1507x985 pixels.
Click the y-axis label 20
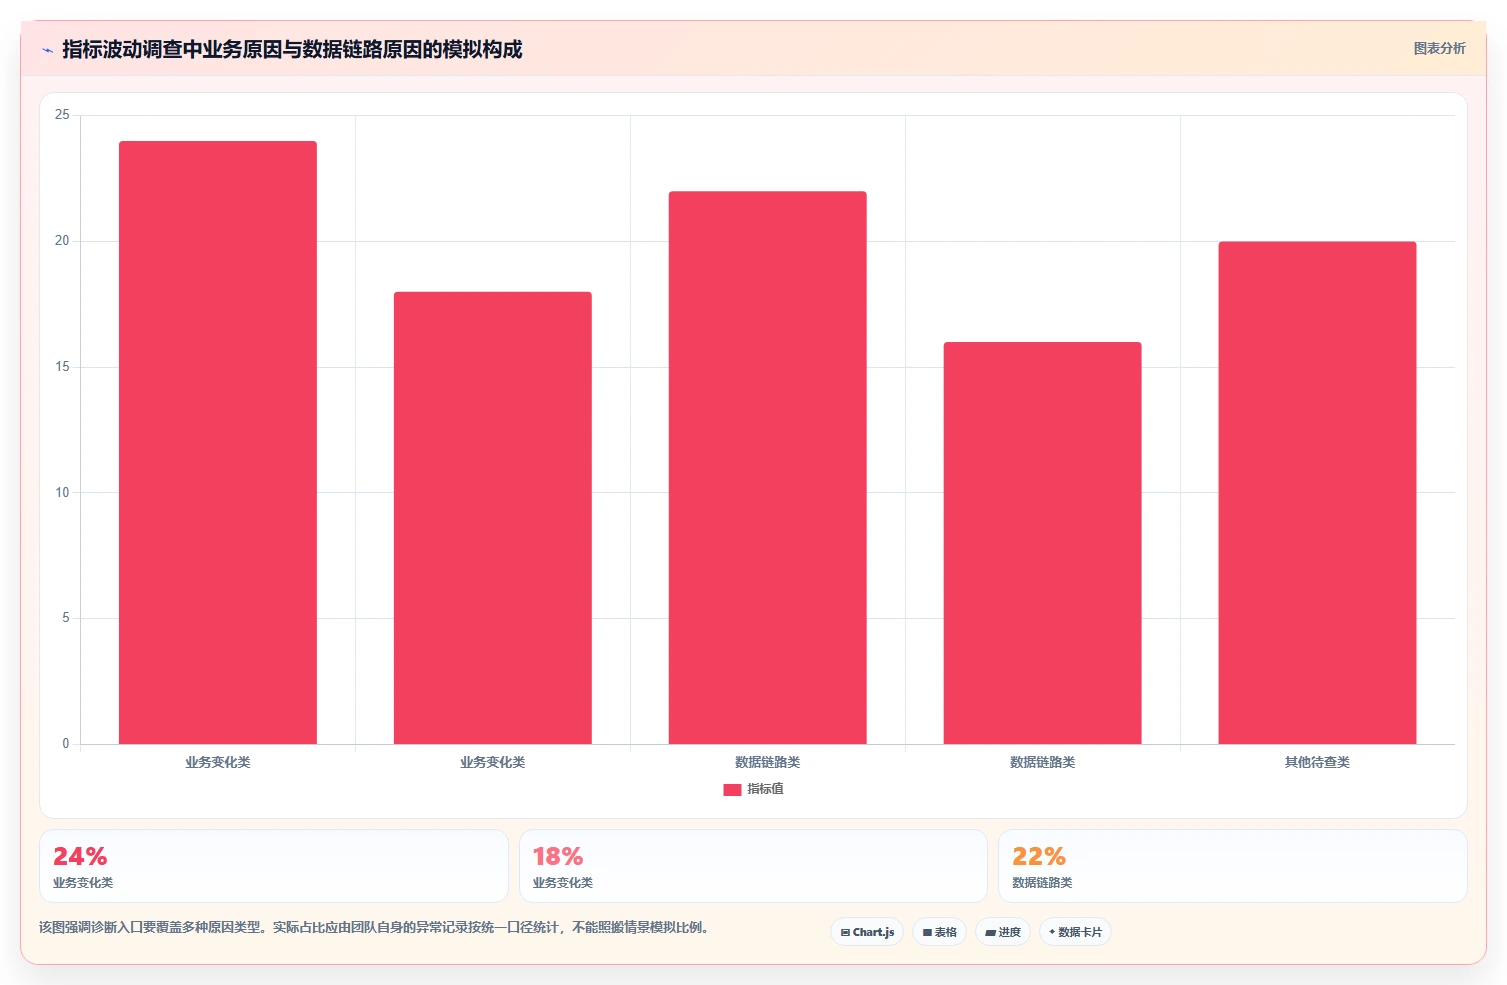click(62, 241)
